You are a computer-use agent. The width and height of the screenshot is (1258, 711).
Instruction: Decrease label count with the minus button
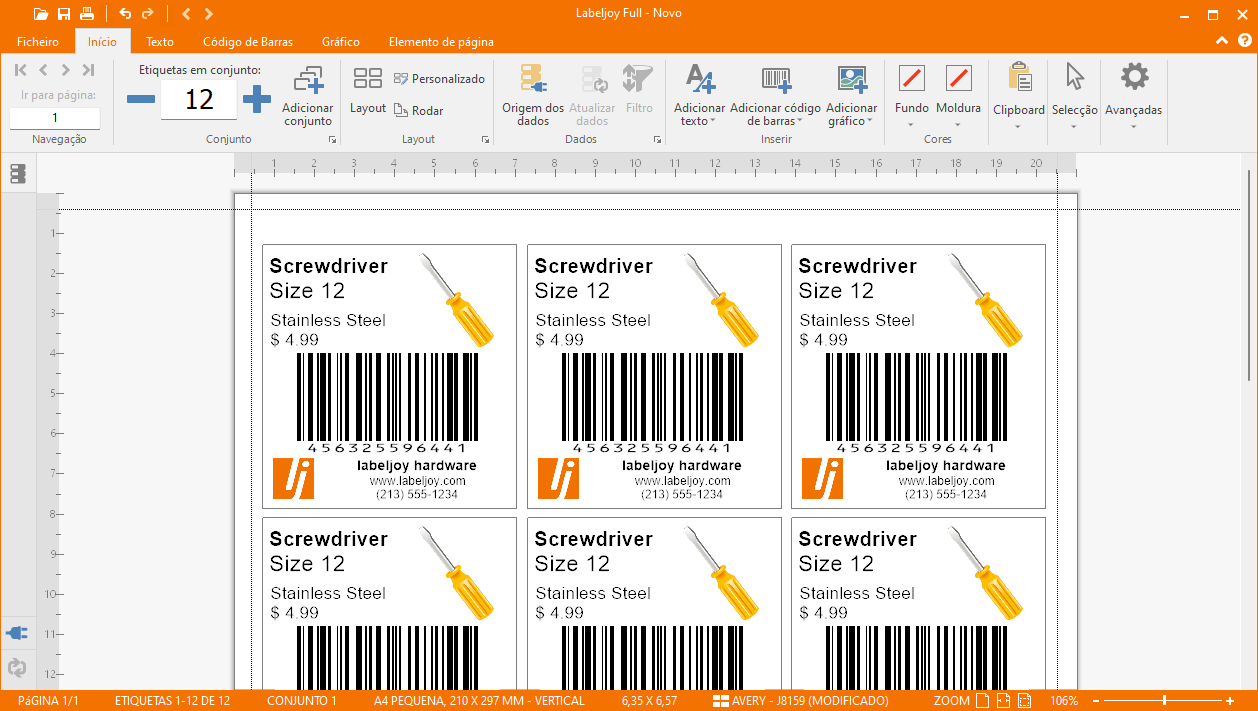point(141,99)
